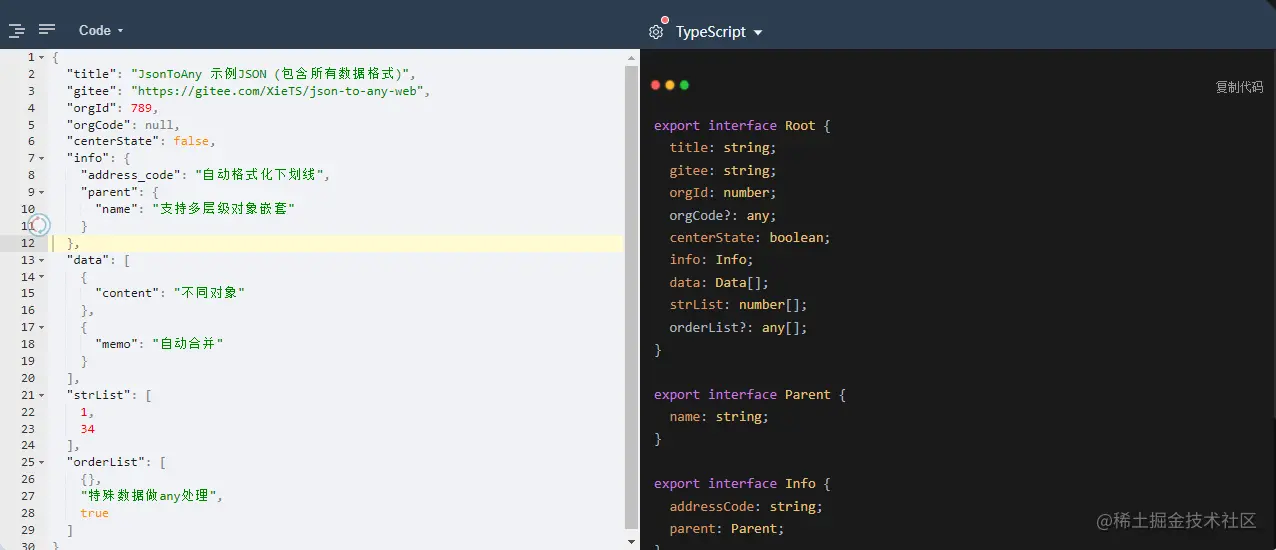This screenshot has height=550, width=1276.
Task: Collapse the "orderList" array at line 25
Action: click(x=41, y=463)
